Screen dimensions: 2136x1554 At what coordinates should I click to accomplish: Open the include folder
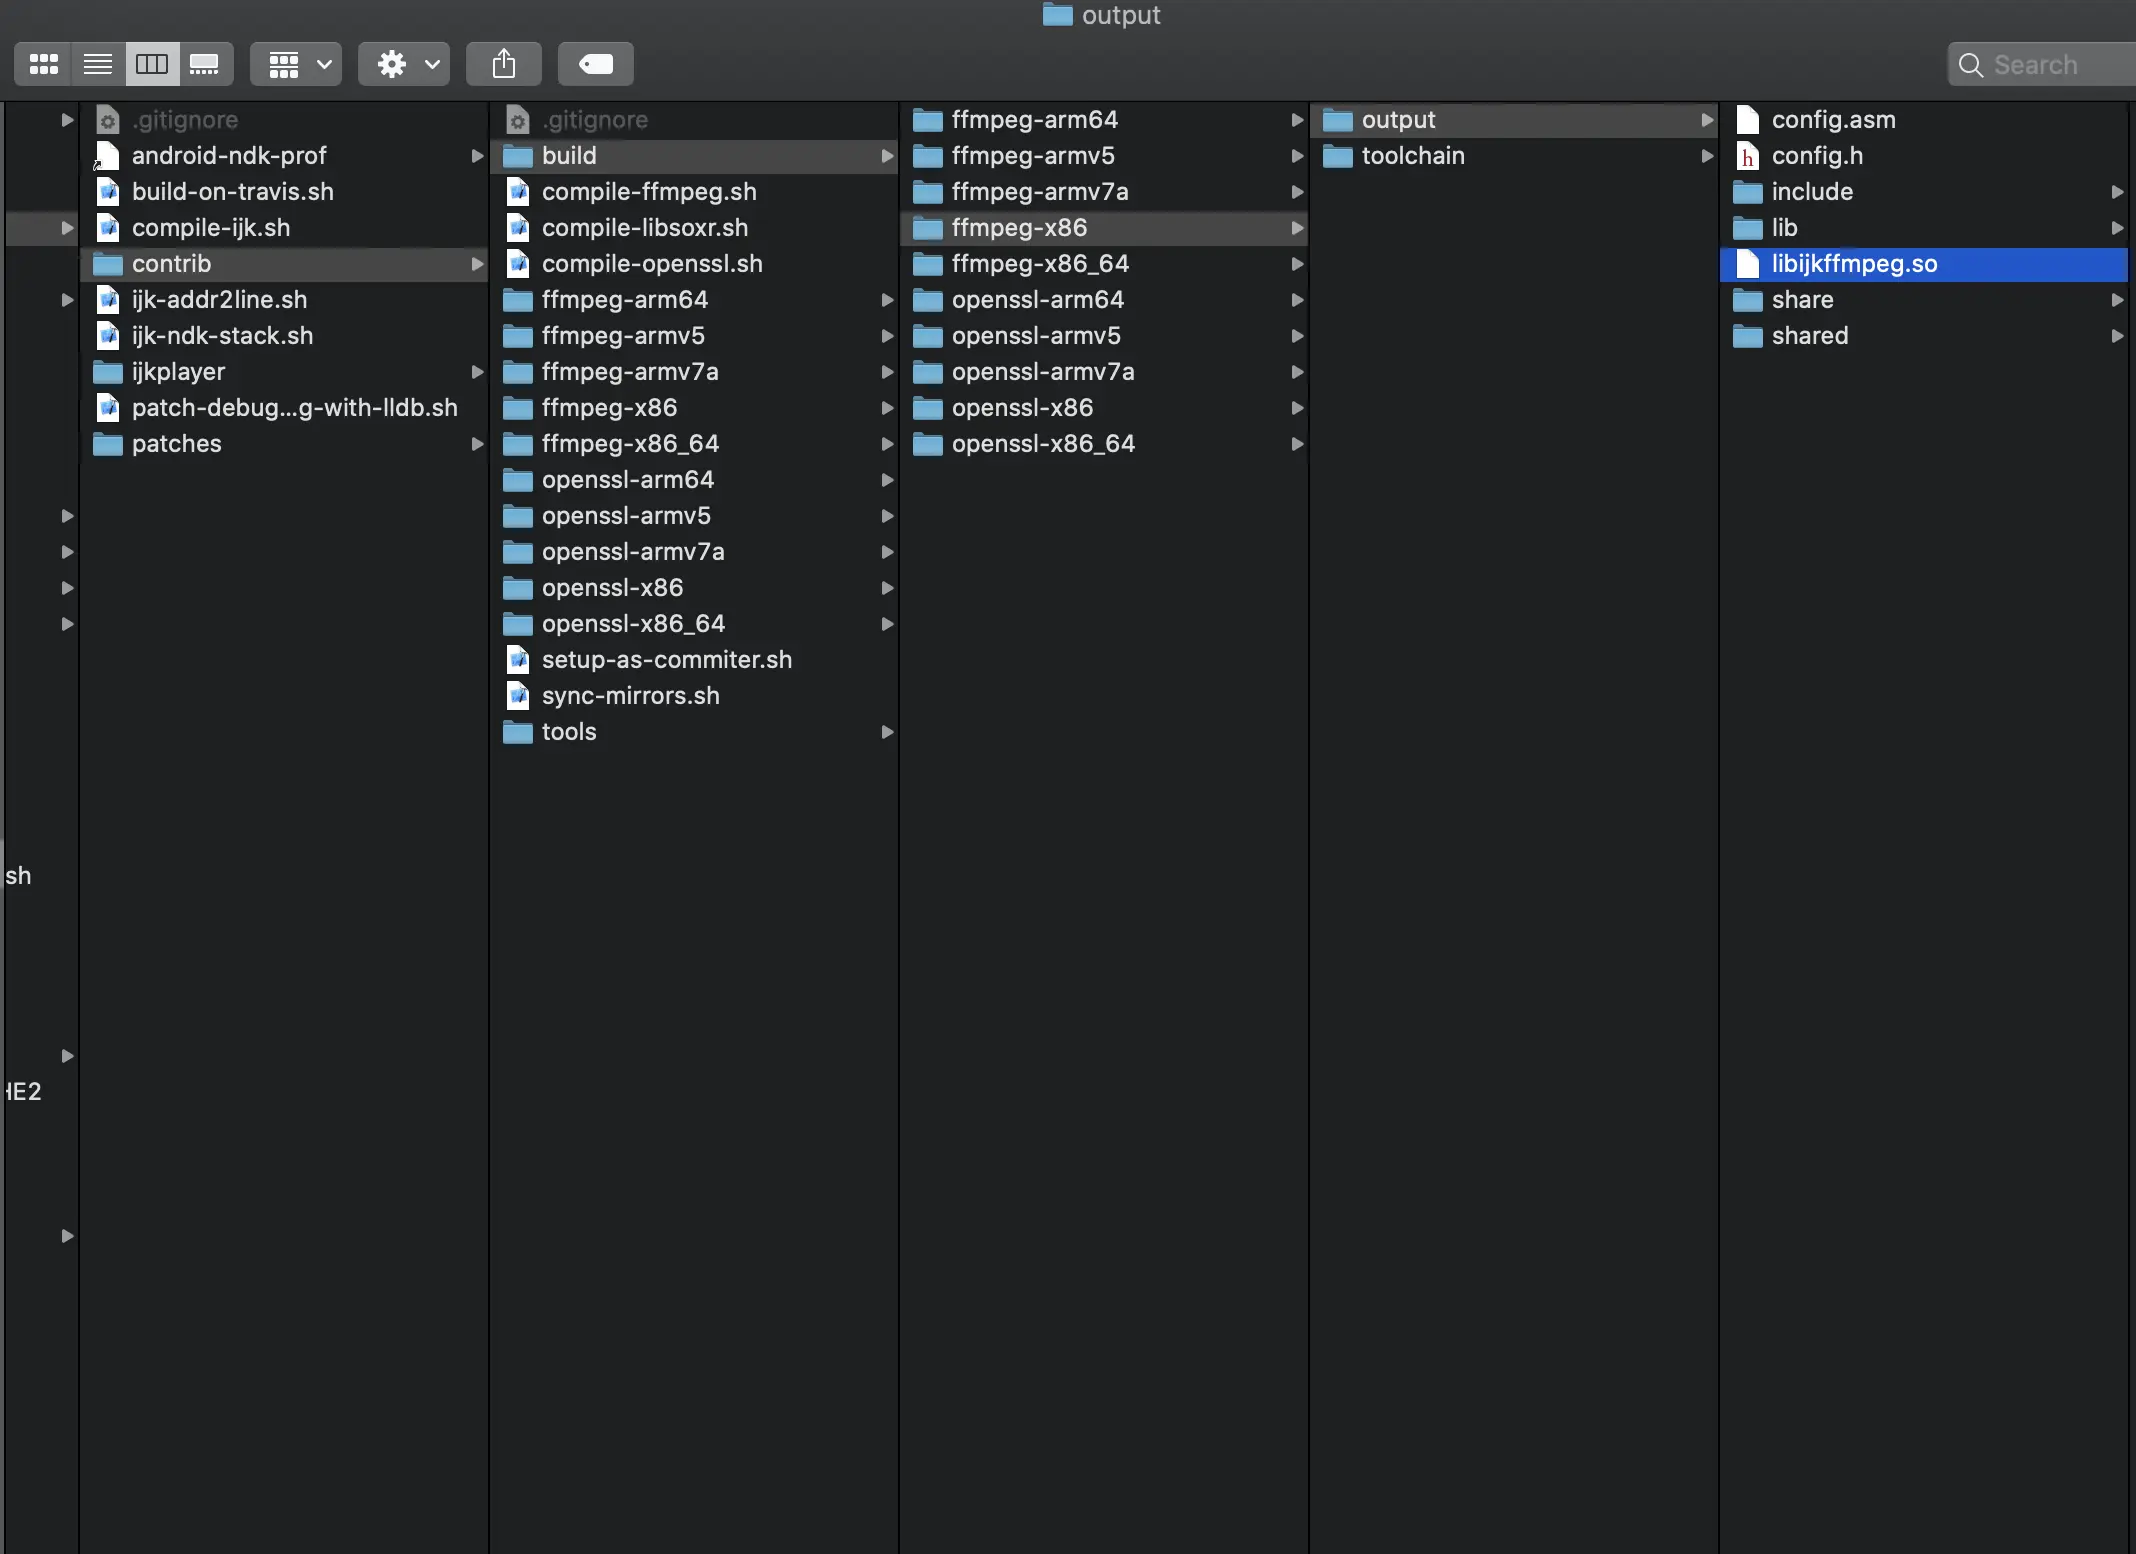coord(1924,192)
